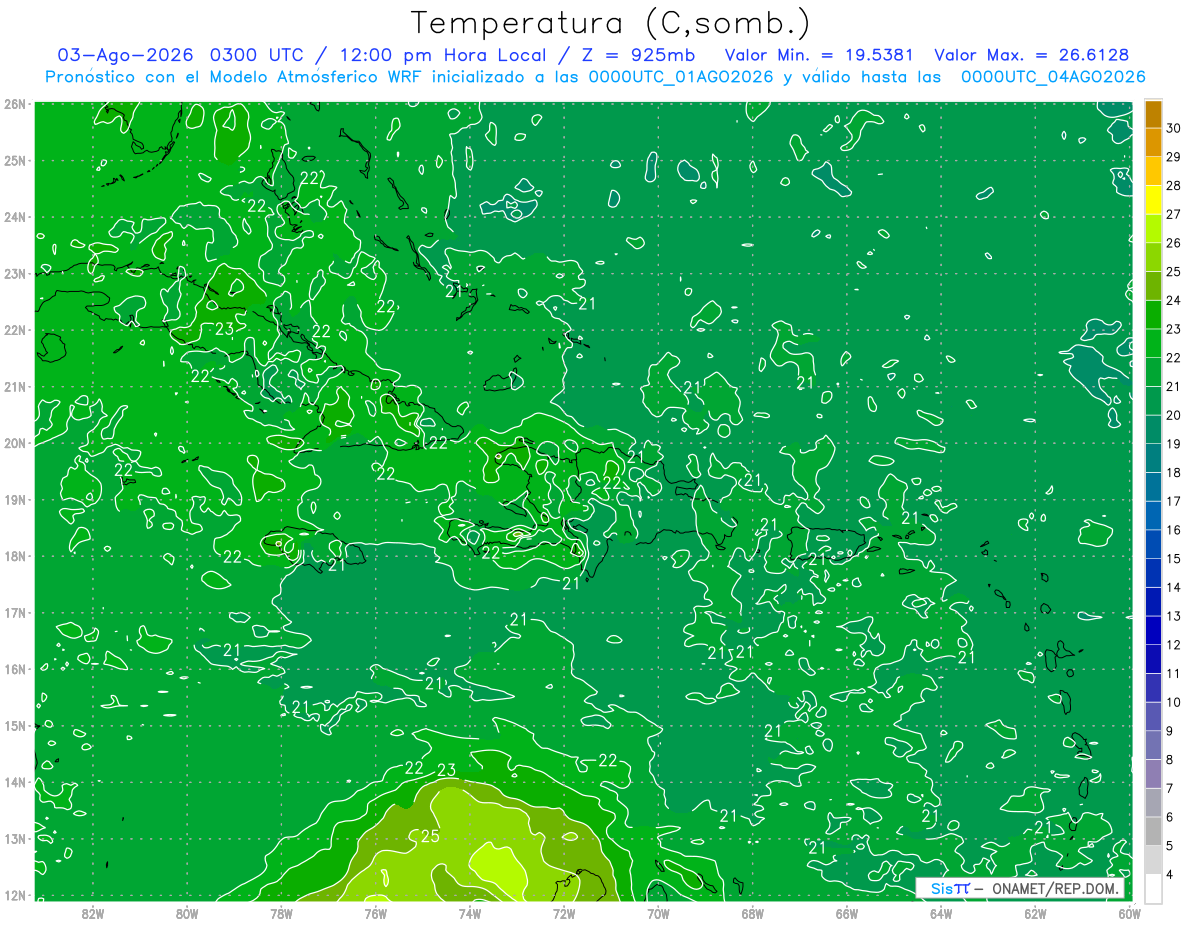Image resolution: width=1200 pixels, height=927 pixels.
Task: Click the '62W' longitude axis label
Action: [x=1035, y=913]
